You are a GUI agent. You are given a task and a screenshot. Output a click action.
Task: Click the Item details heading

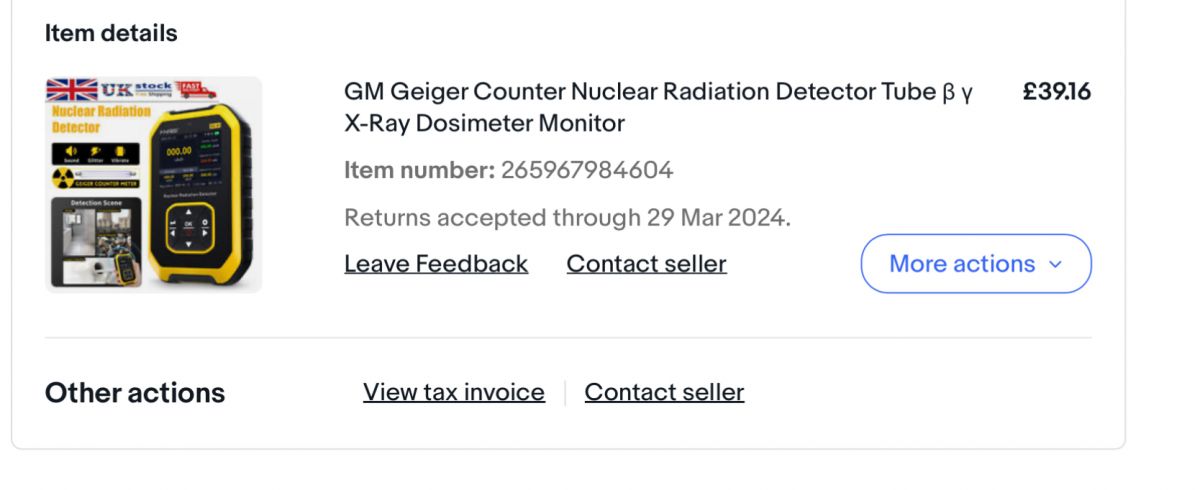[x=111, y=33]
